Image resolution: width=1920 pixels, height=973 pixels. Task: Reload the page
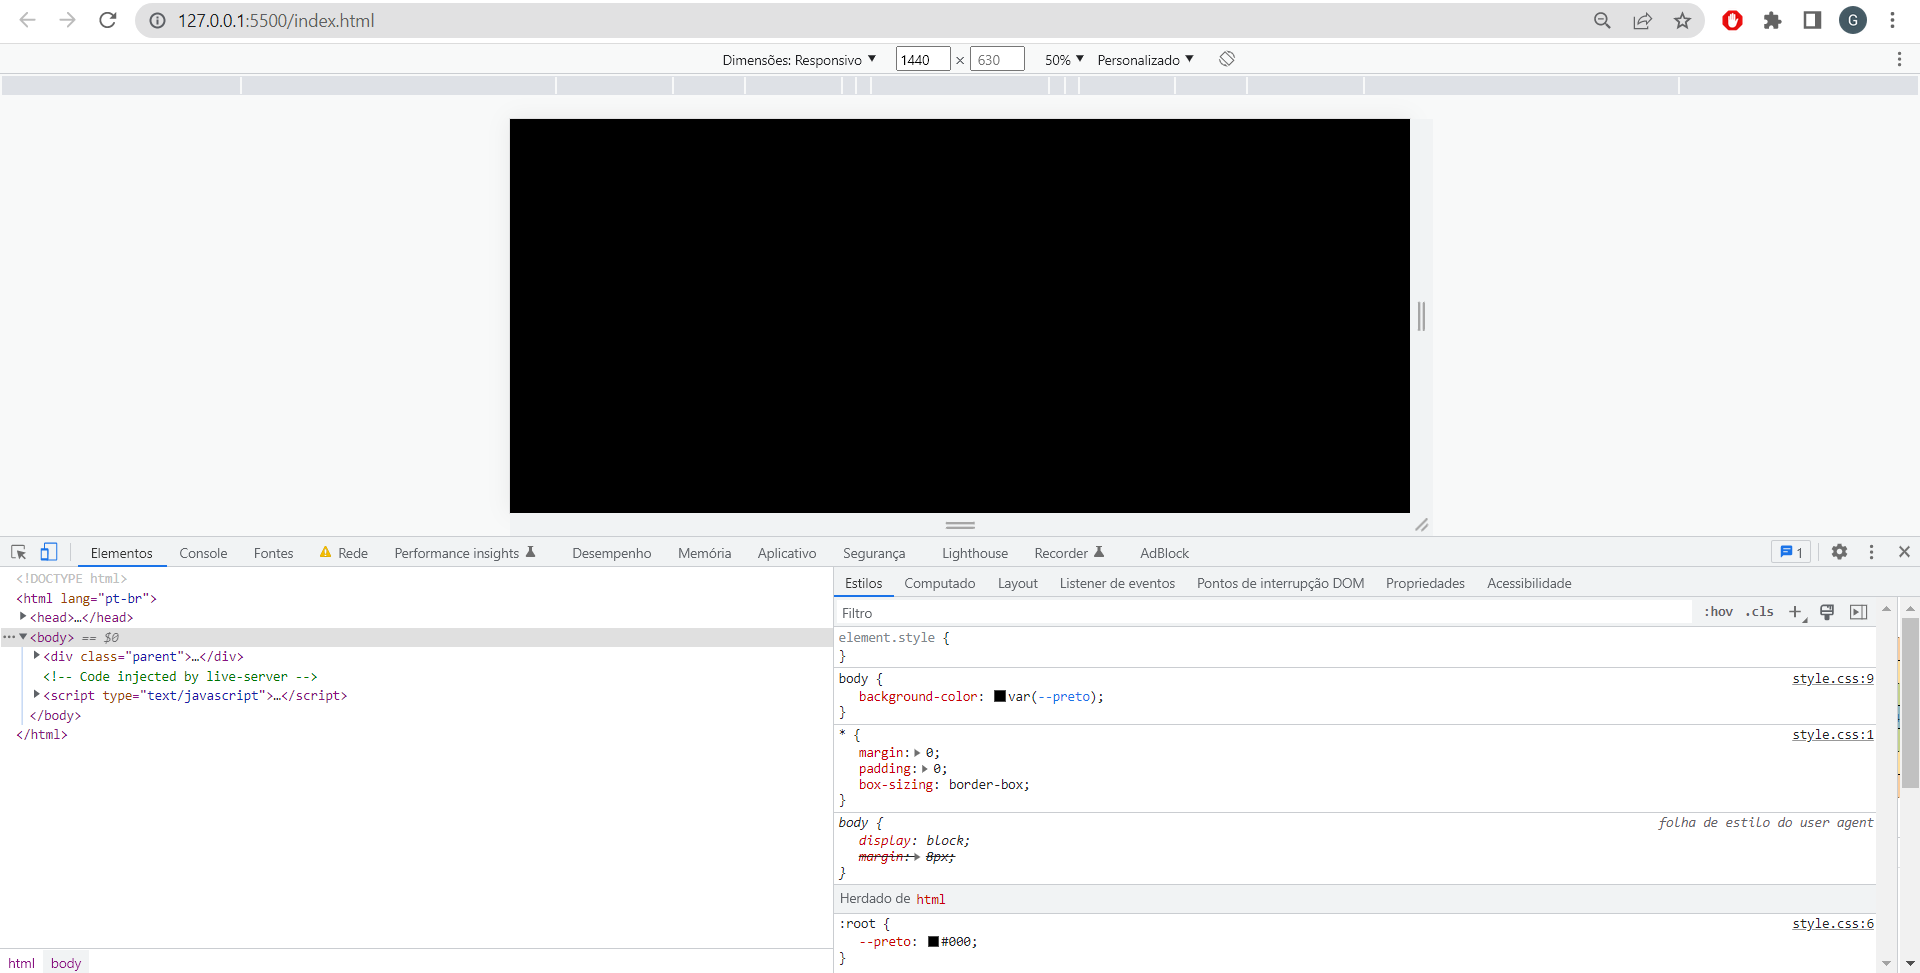[108, 20]
